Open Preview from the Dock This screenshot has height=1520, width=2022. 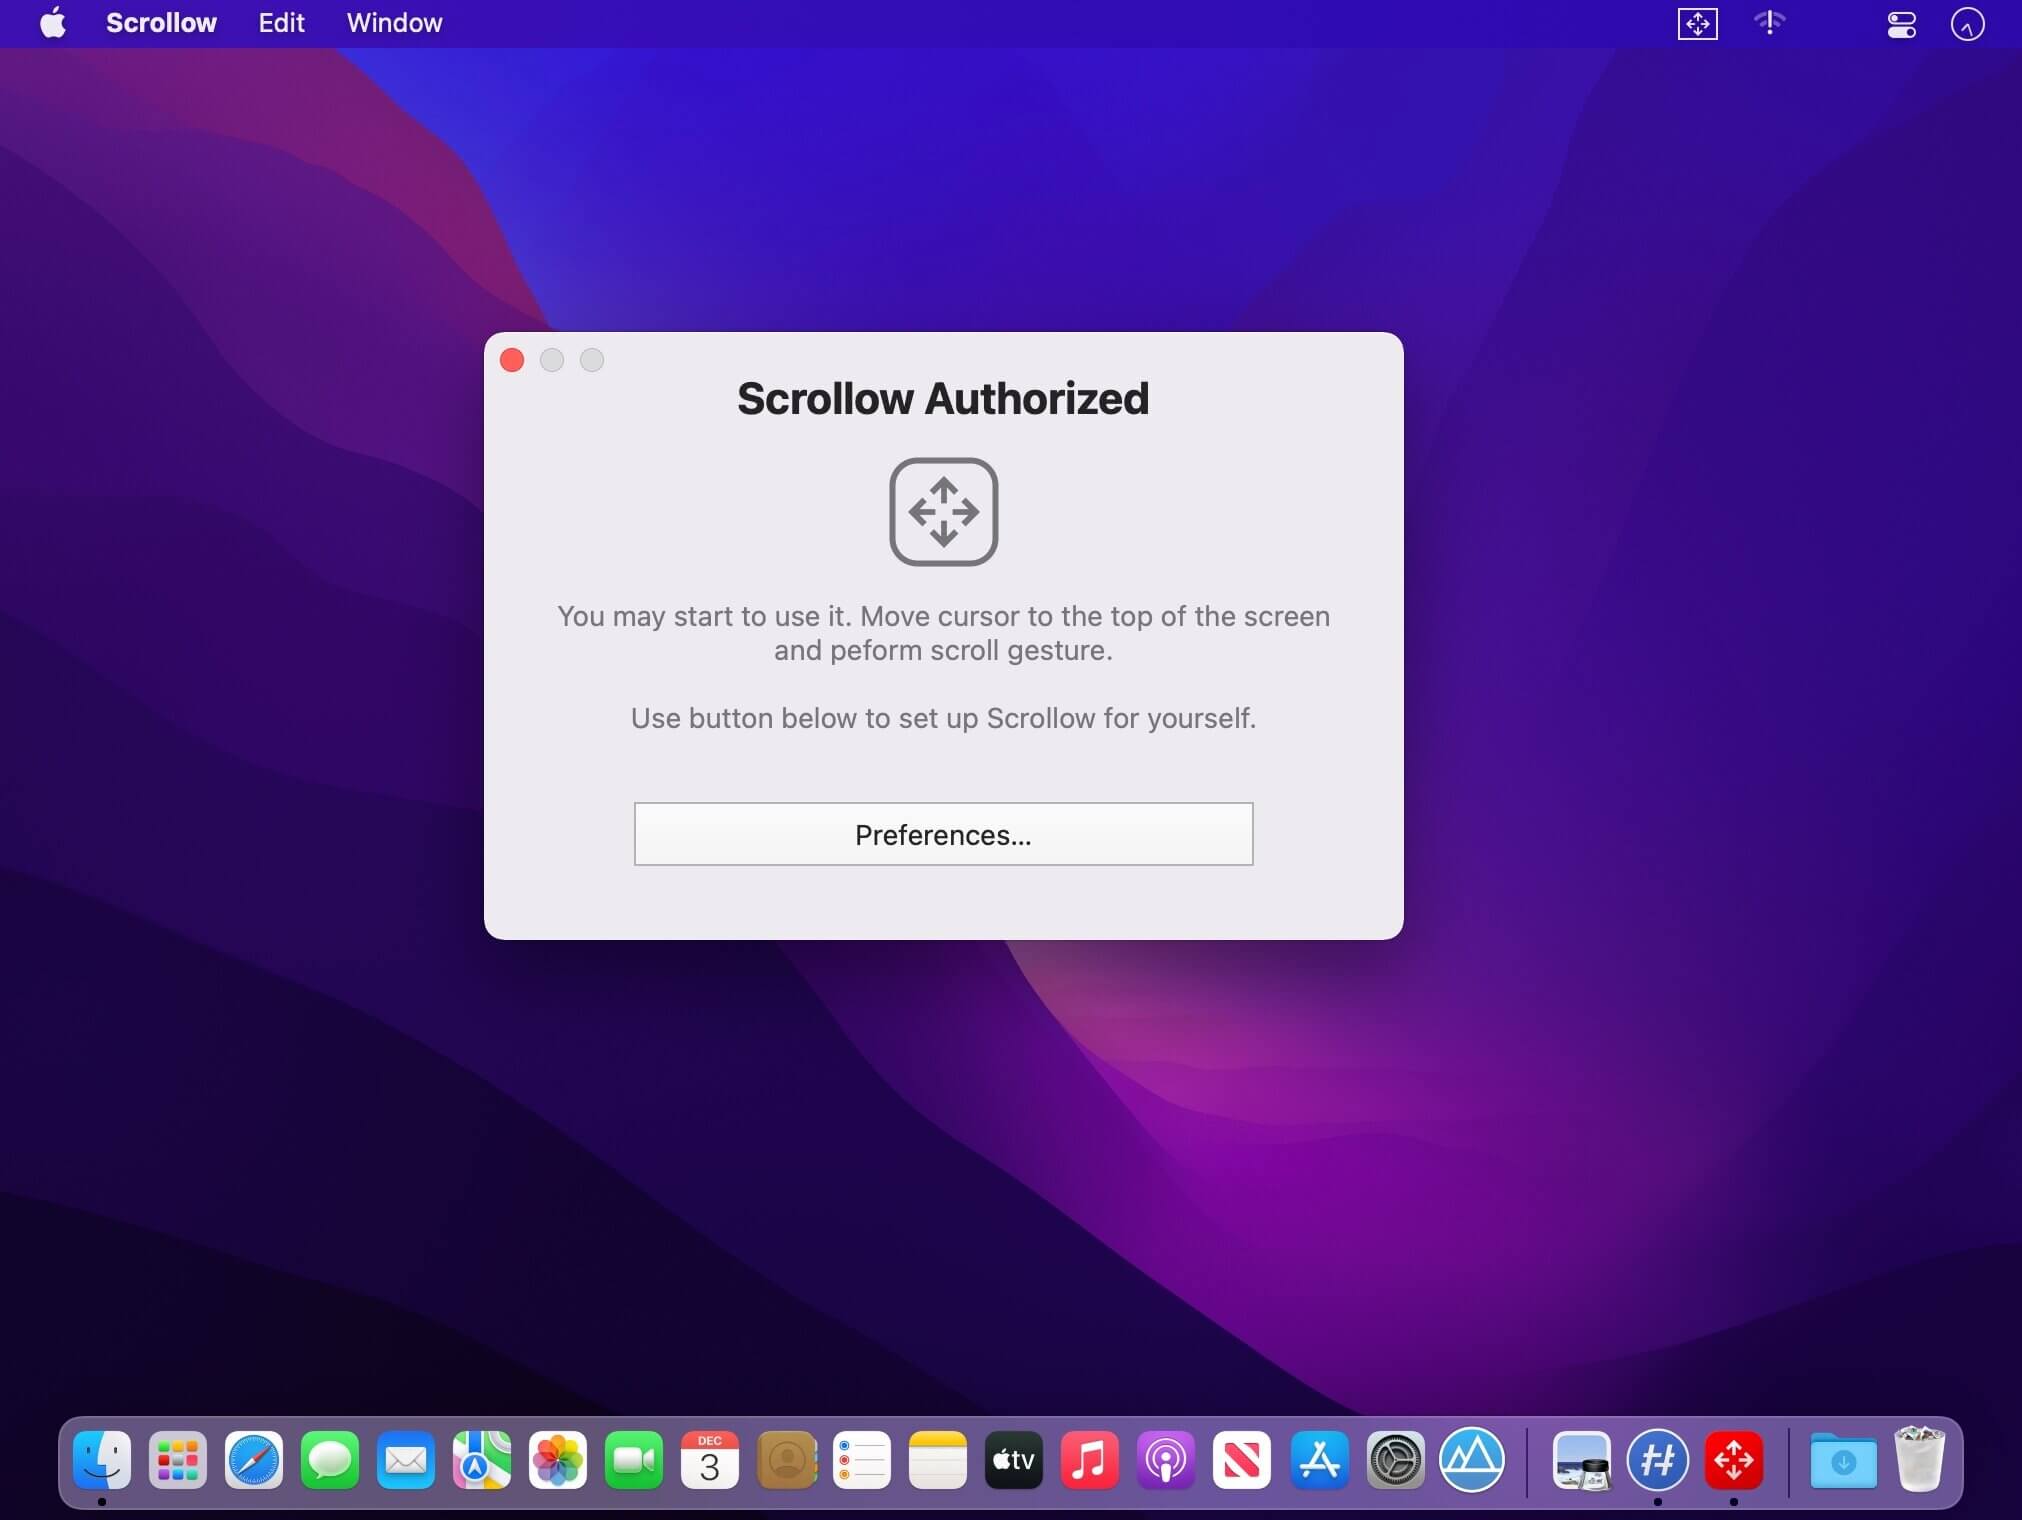(x=1581, y=1461)
